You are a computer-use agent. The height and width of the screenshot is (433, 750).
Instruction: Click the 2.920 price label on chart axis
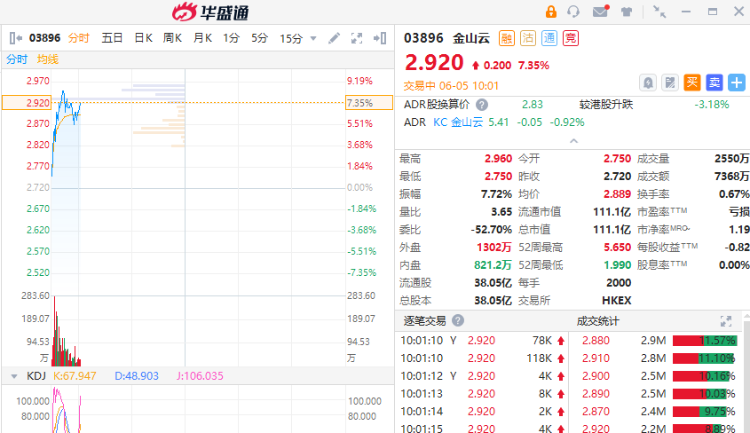(26, 103)
